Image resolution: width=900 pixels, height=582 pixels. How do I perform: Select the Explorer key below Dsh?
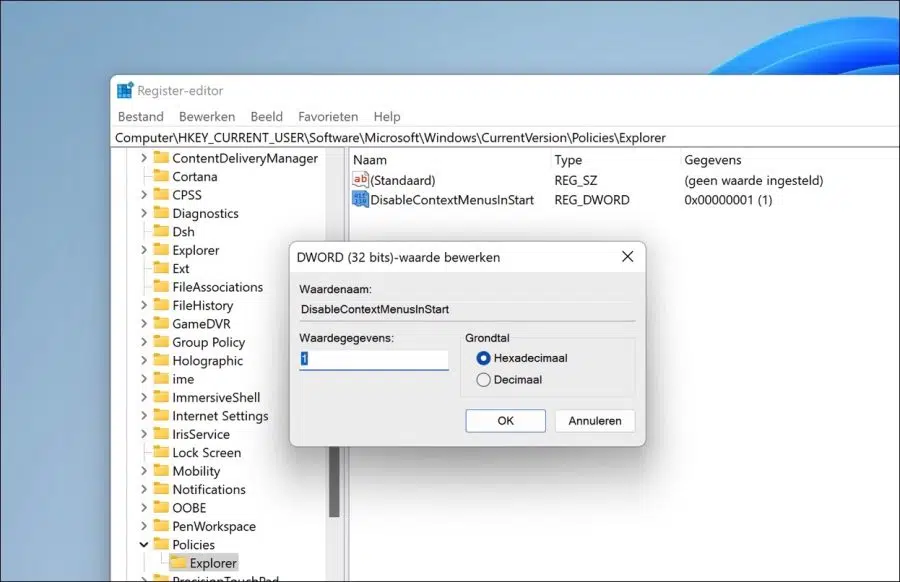tap(196, 250)
